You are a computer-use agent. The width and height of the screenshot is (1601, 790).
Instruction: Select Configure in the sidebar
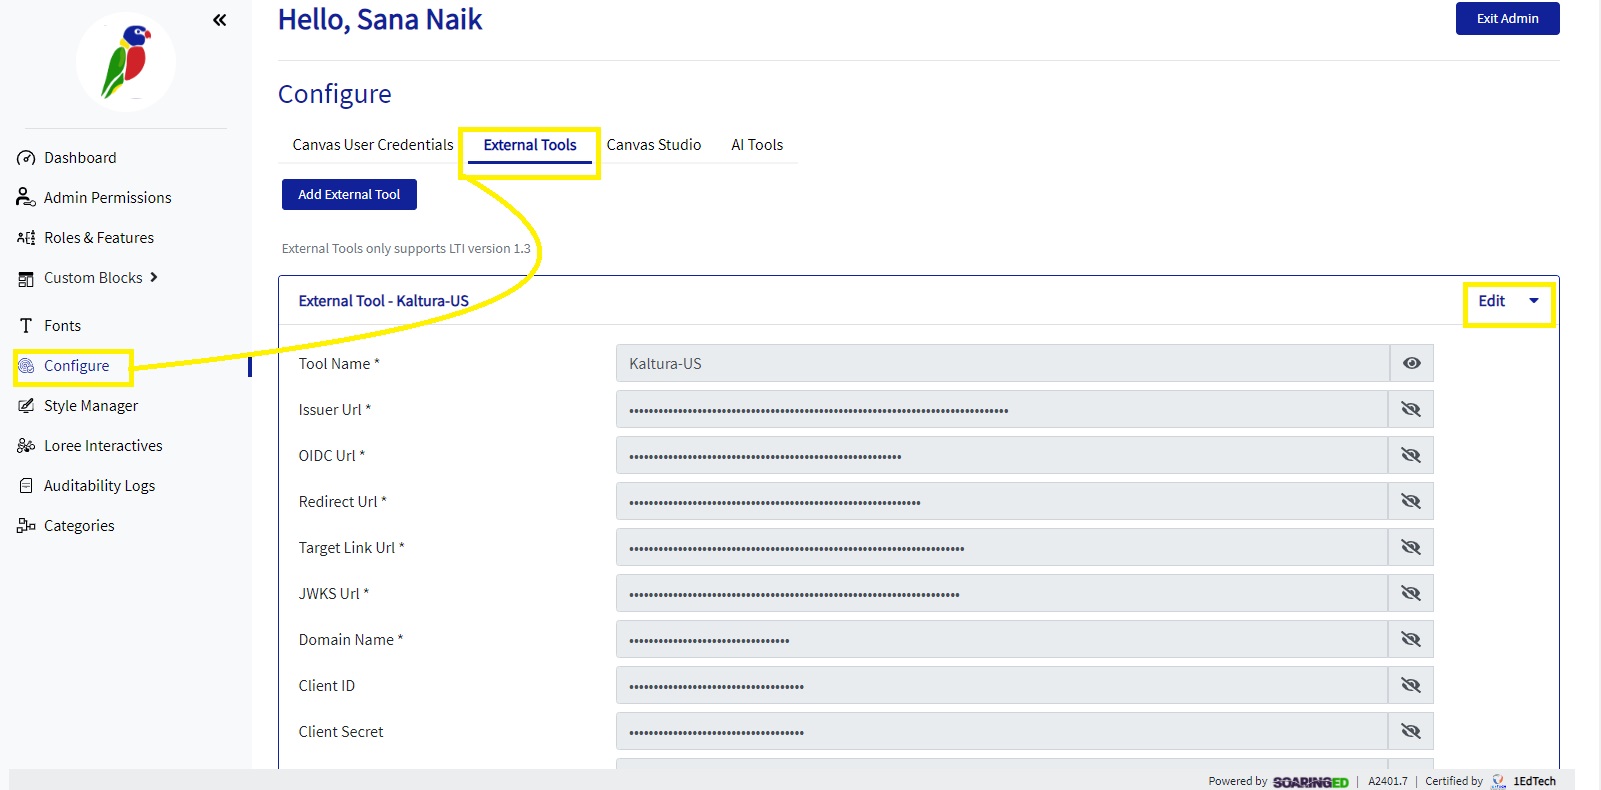tap(76, 366)
